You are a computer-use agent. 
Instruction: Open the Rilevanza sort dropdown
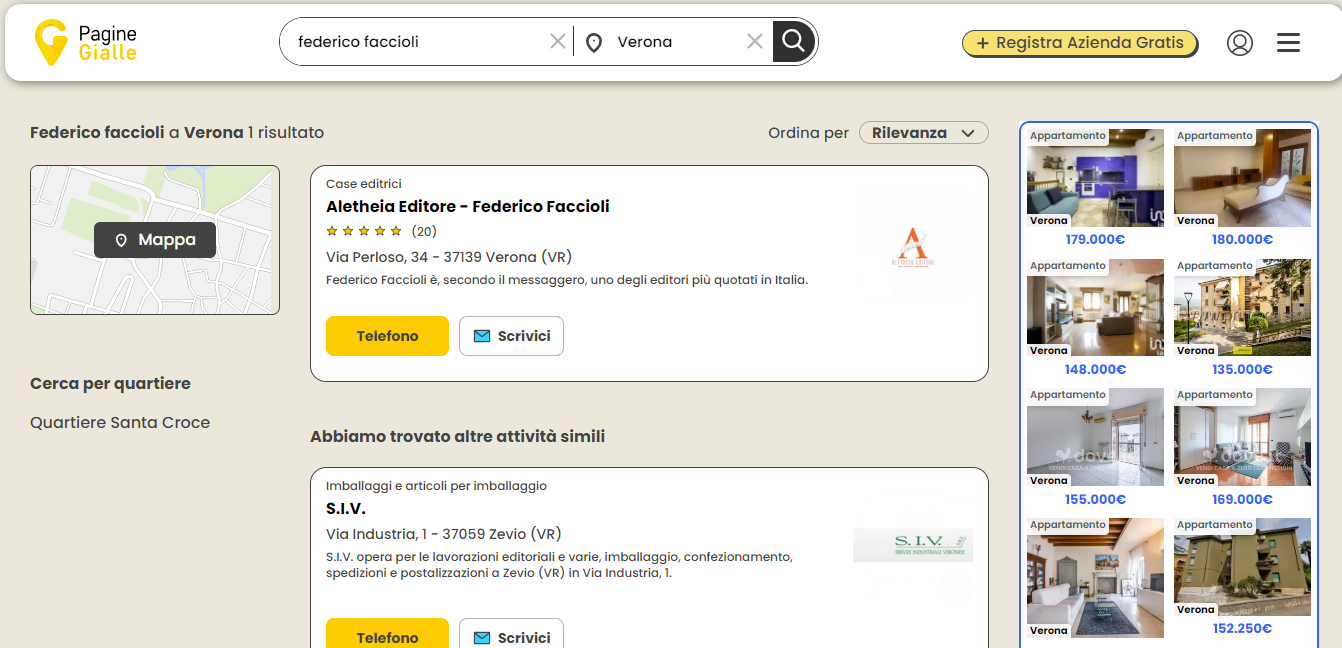(924, 132)
